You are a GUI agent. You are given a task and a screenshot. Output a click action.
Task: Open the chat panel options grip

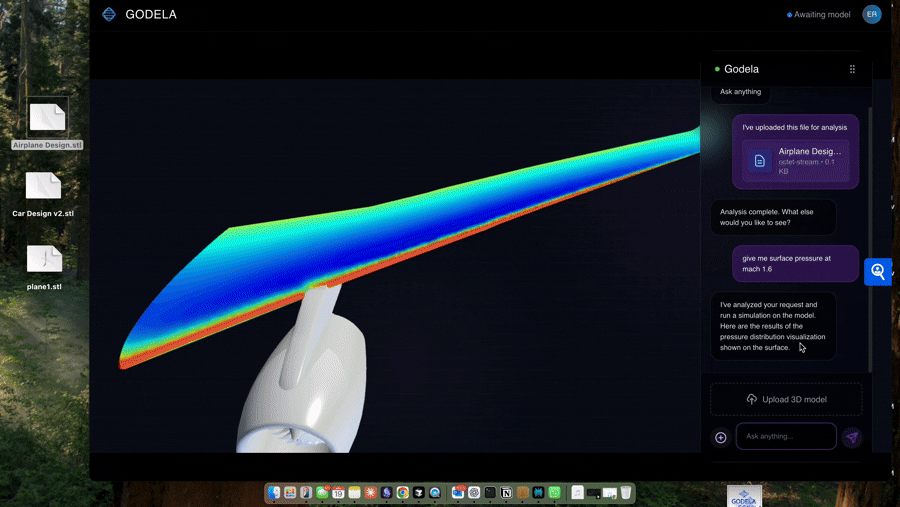pyautogui.click(x=852, y=69)
